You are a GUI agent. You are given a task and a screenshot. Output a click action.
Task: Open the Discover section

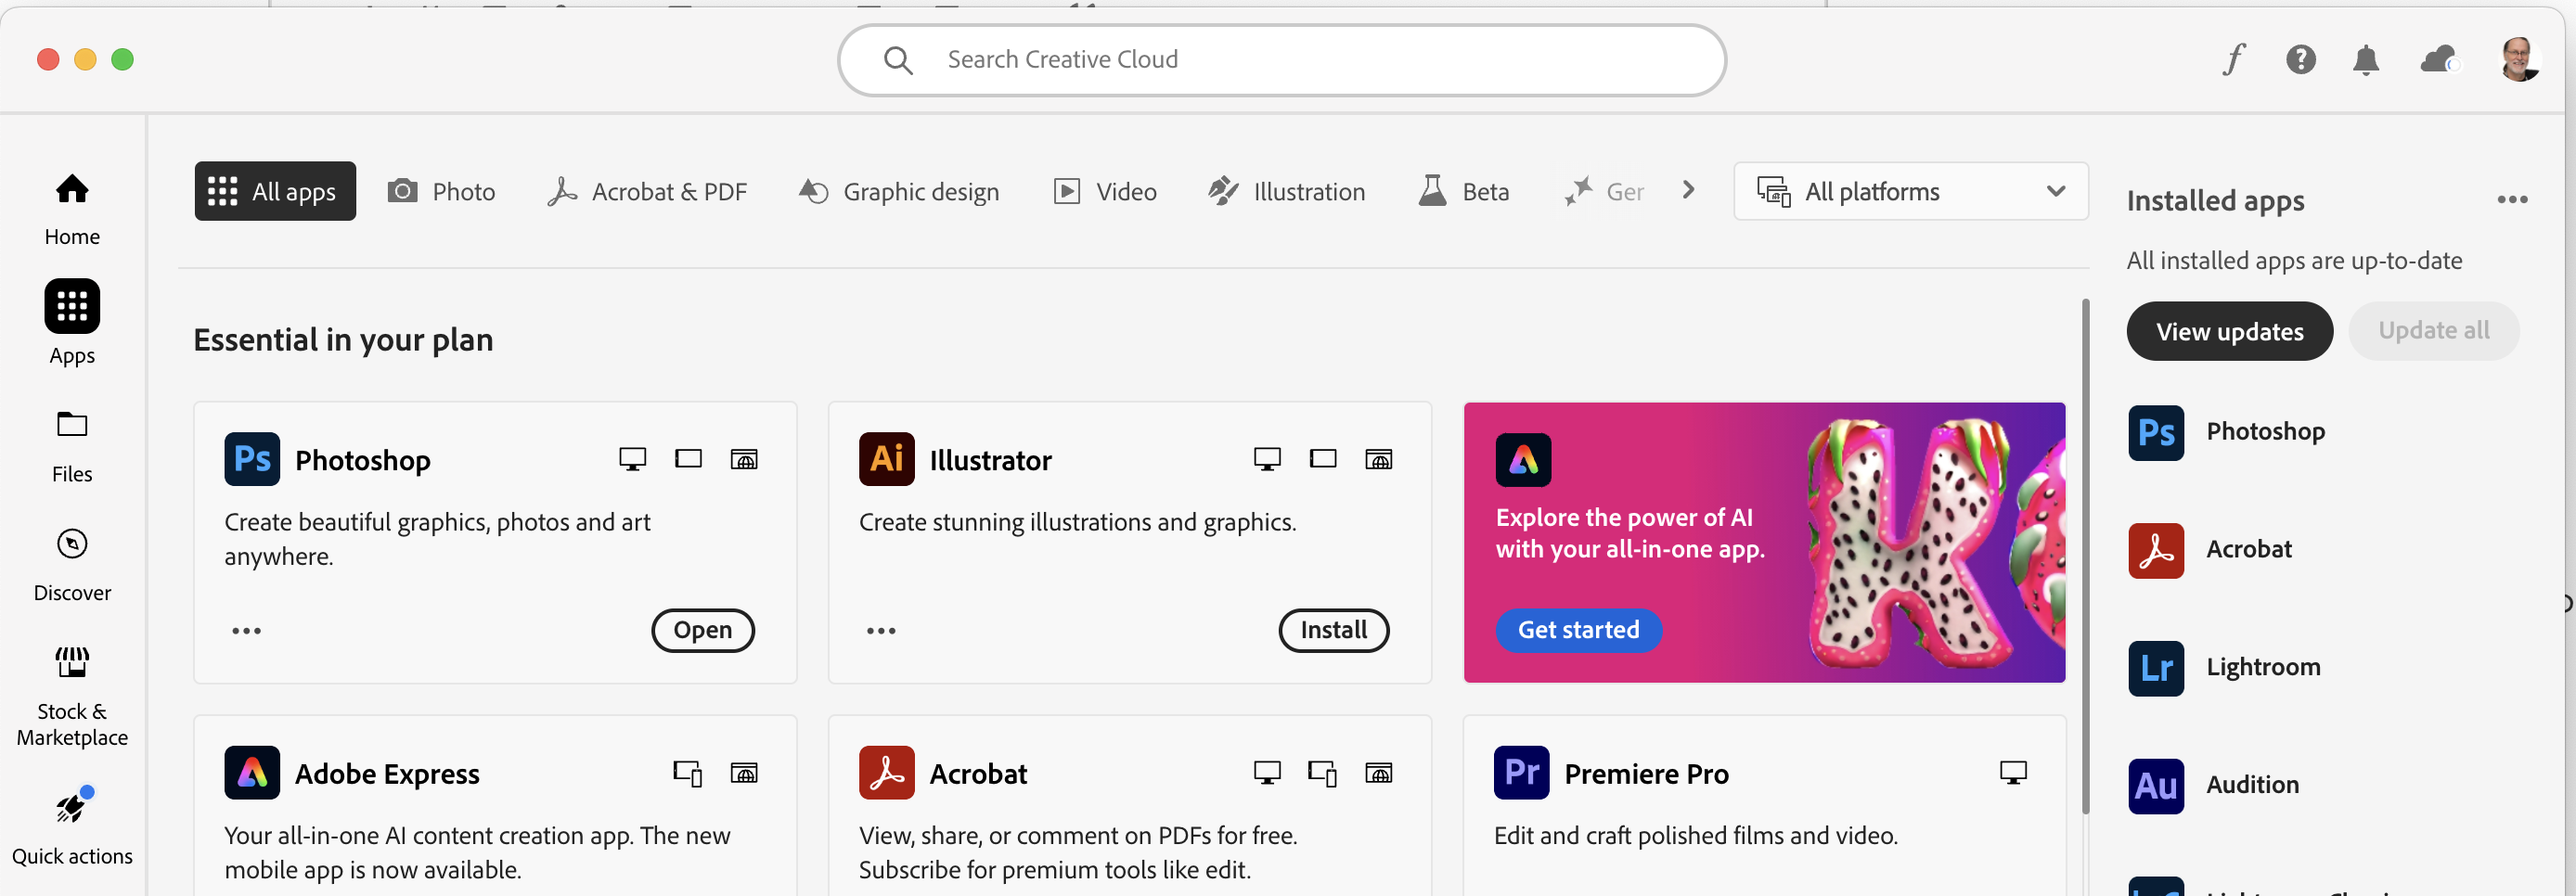pyautogui.click(x=71, y=561)
